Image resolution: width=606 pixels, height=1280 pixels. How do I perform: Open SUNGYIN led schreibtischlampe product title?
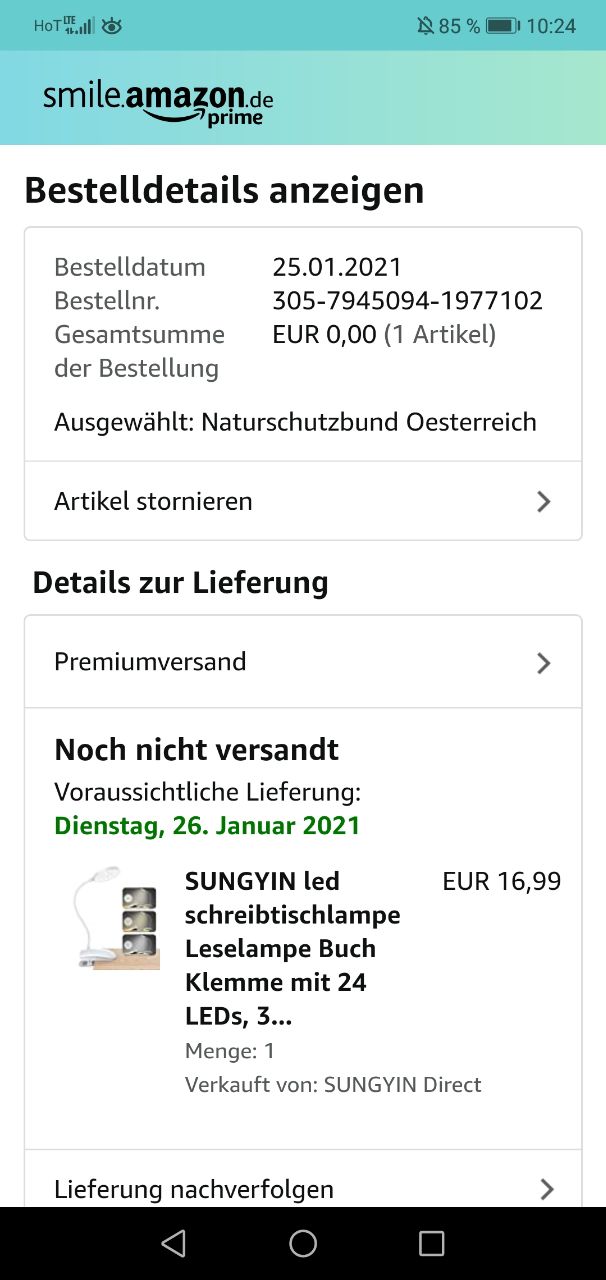click(293, 949)
